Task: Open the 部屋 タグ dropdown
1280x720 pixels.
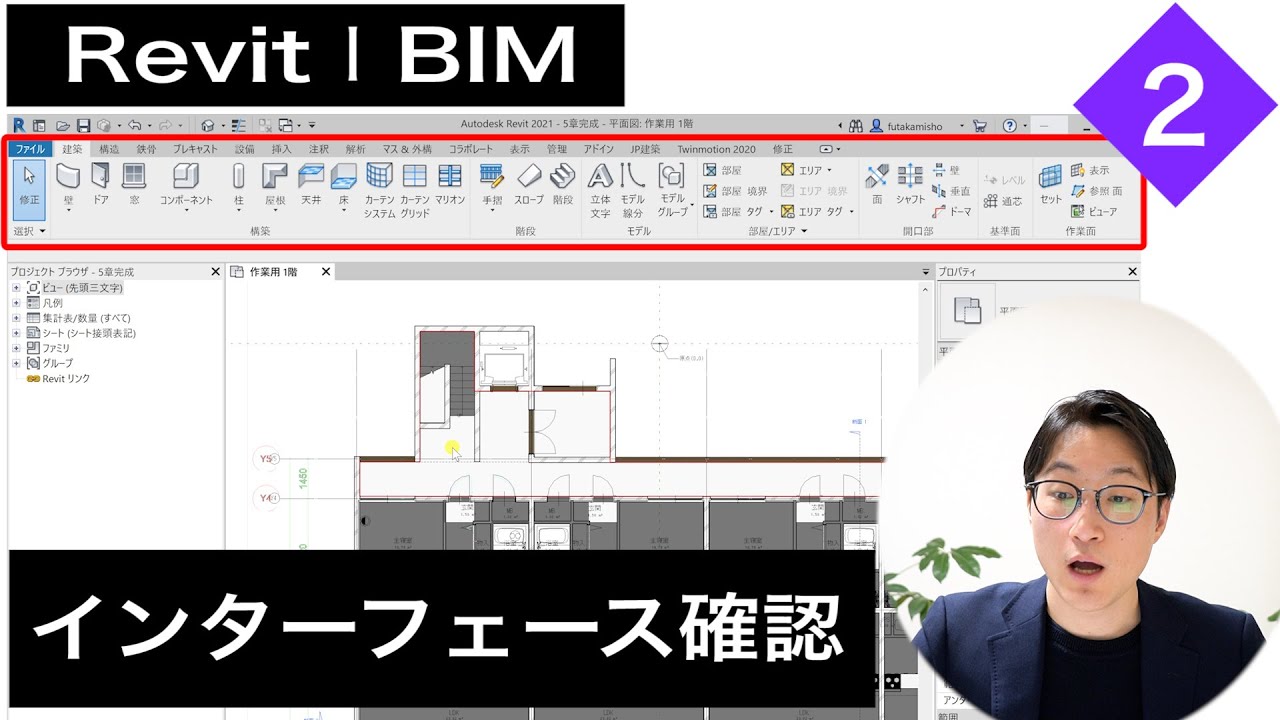Action: [x=771, y=212]
